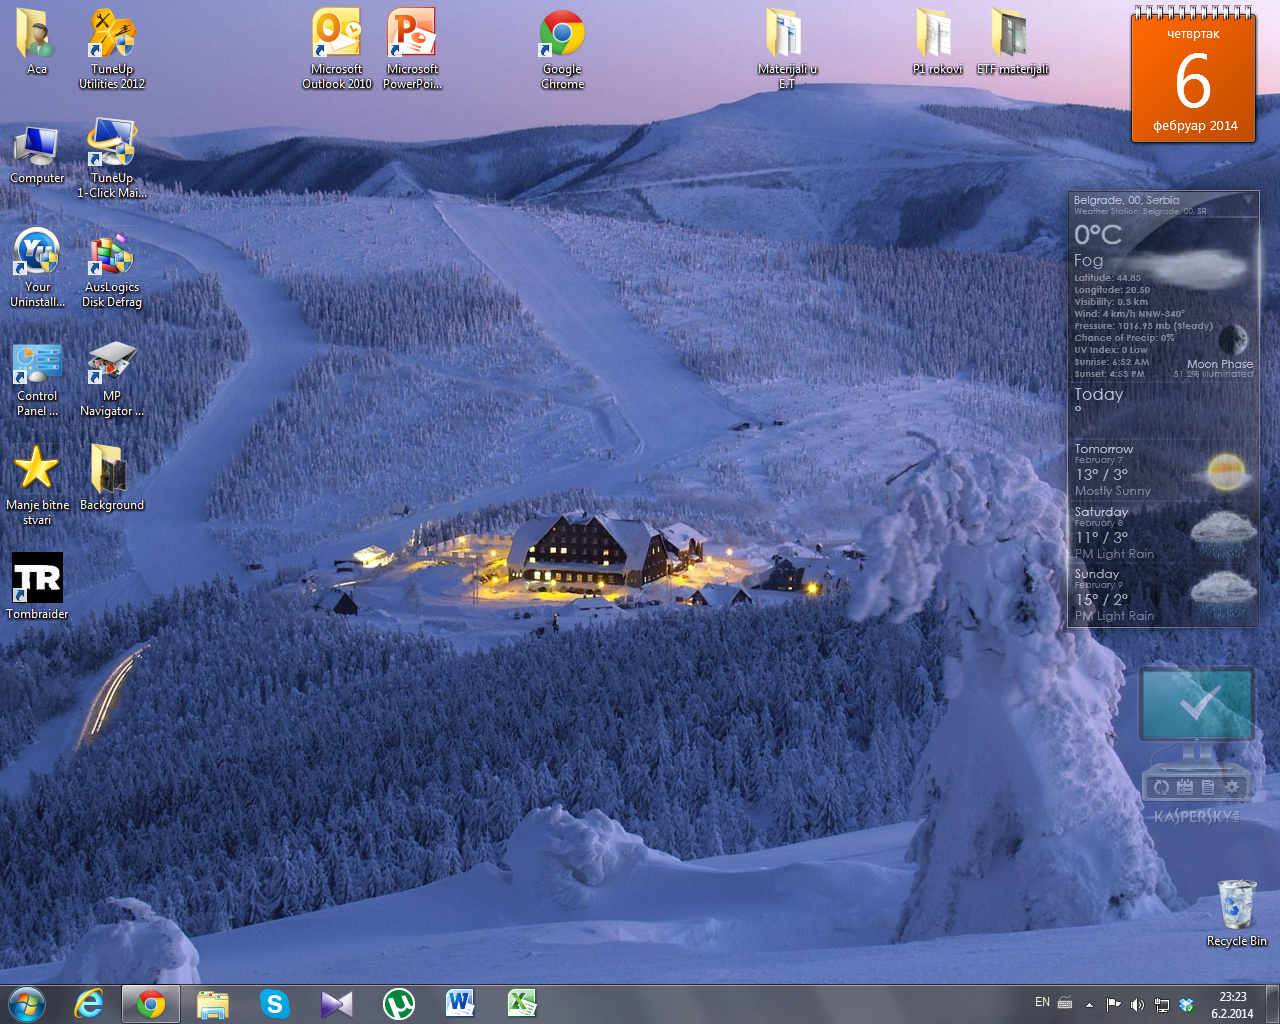1280x1024 pixels.
Task: Open the taskbar clock showing 23:23
Action: coord(1232,1004)
